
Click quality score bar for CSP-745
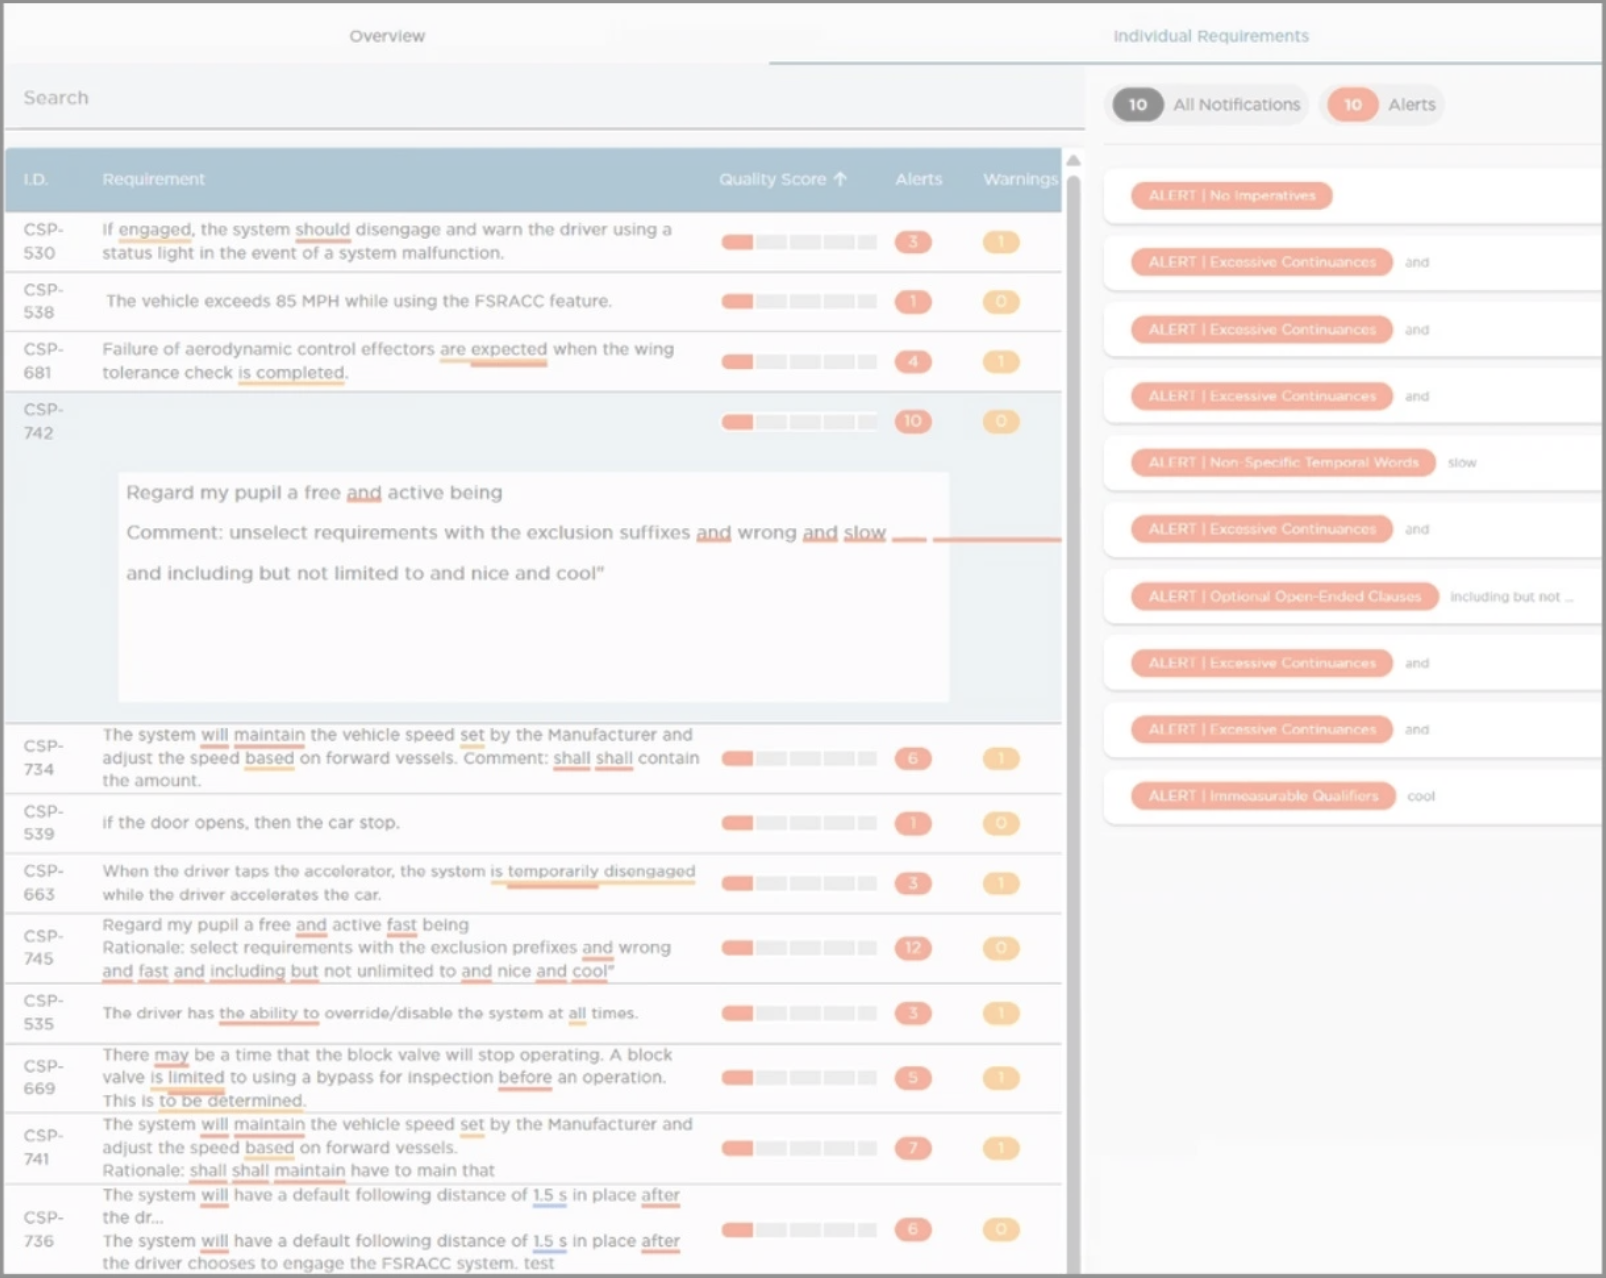(799, 948)
